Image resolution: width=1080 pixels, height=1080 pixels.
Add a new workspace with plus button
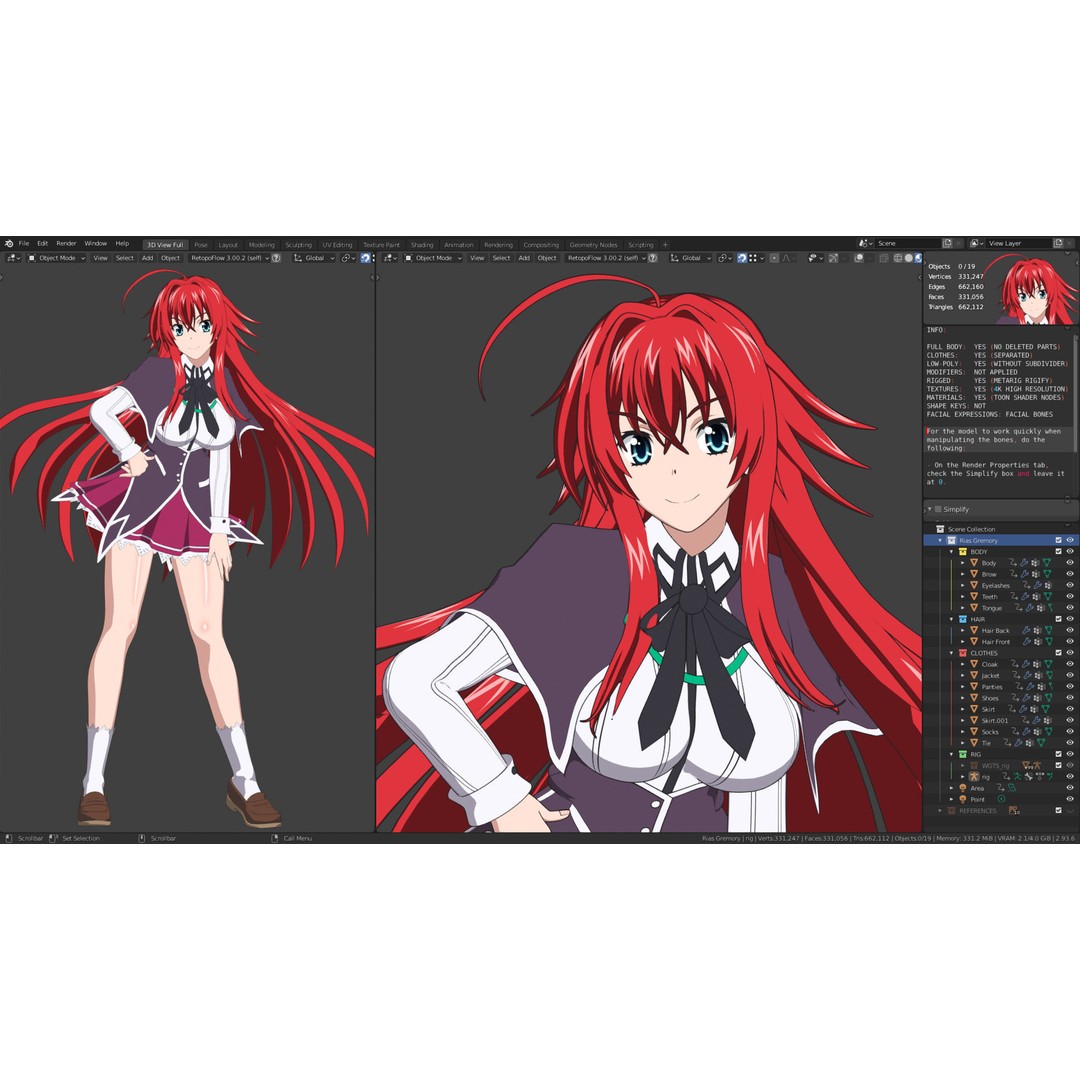click(665, 245)
